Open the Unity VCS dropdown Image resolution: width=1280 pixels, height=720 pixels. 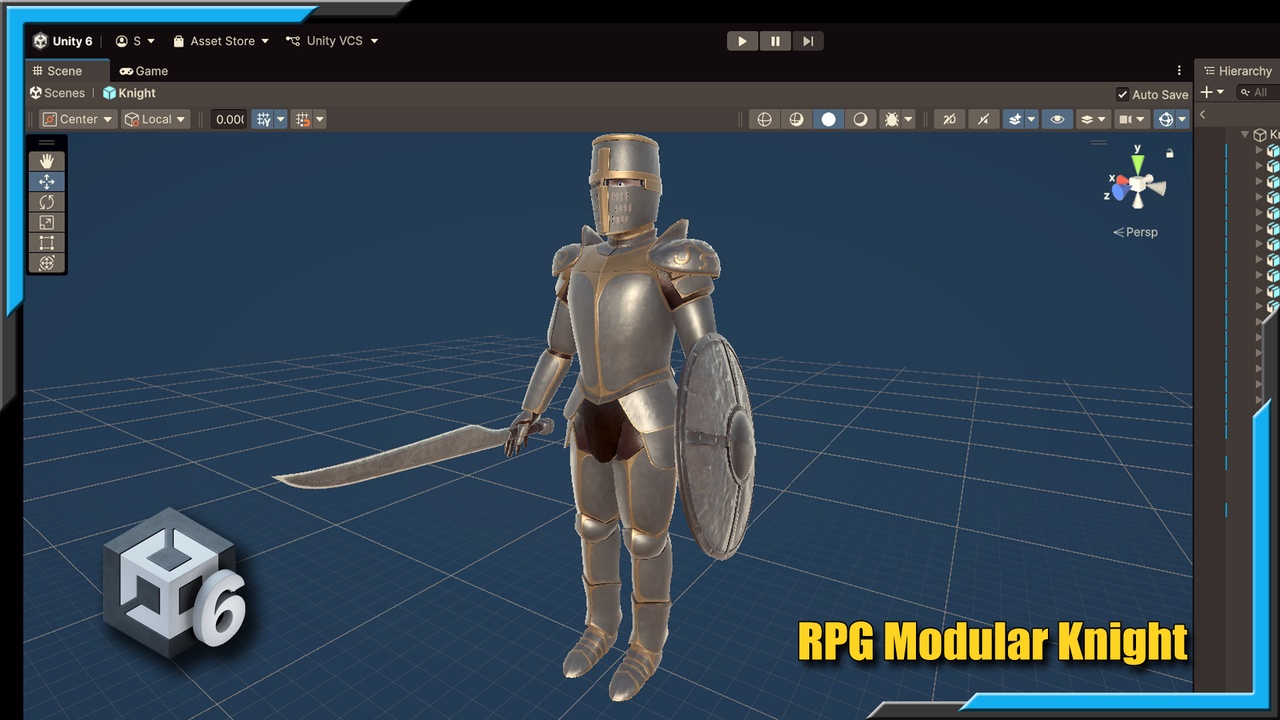(332, 41)
